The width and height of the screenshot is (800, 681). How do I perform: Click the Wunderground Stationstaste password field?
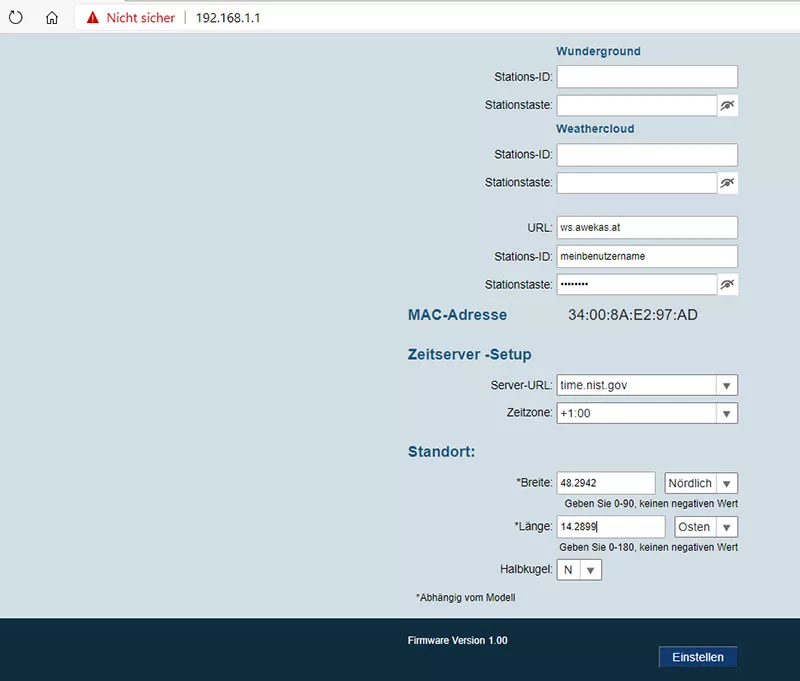(x=637, y=105)
